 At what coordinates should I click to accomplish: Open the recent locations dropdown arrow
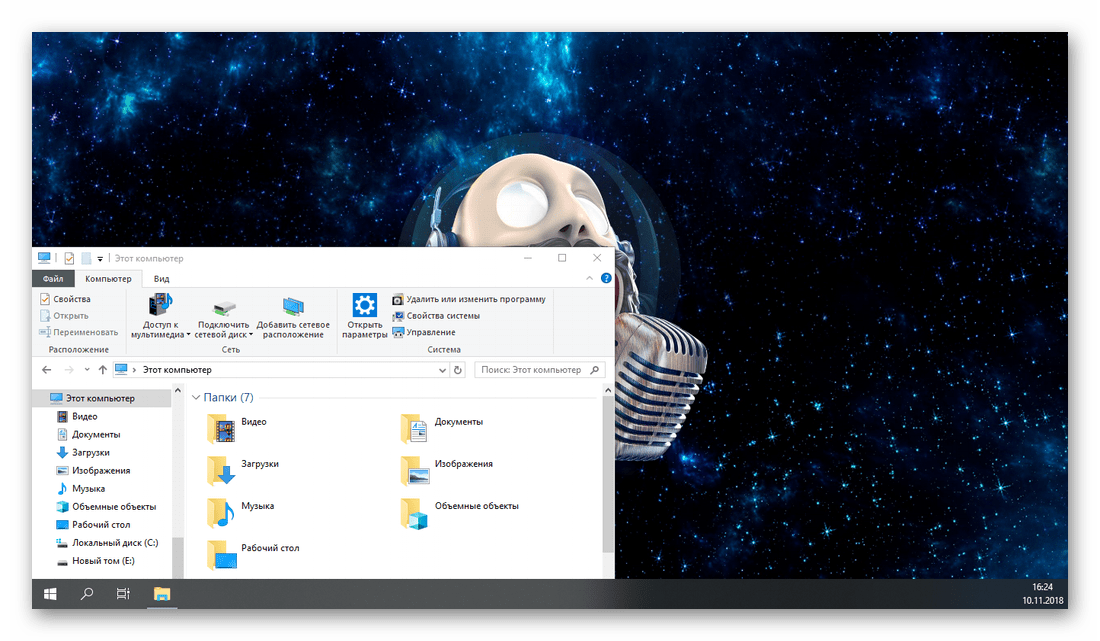pyautogui.click(x=85, y=370)
